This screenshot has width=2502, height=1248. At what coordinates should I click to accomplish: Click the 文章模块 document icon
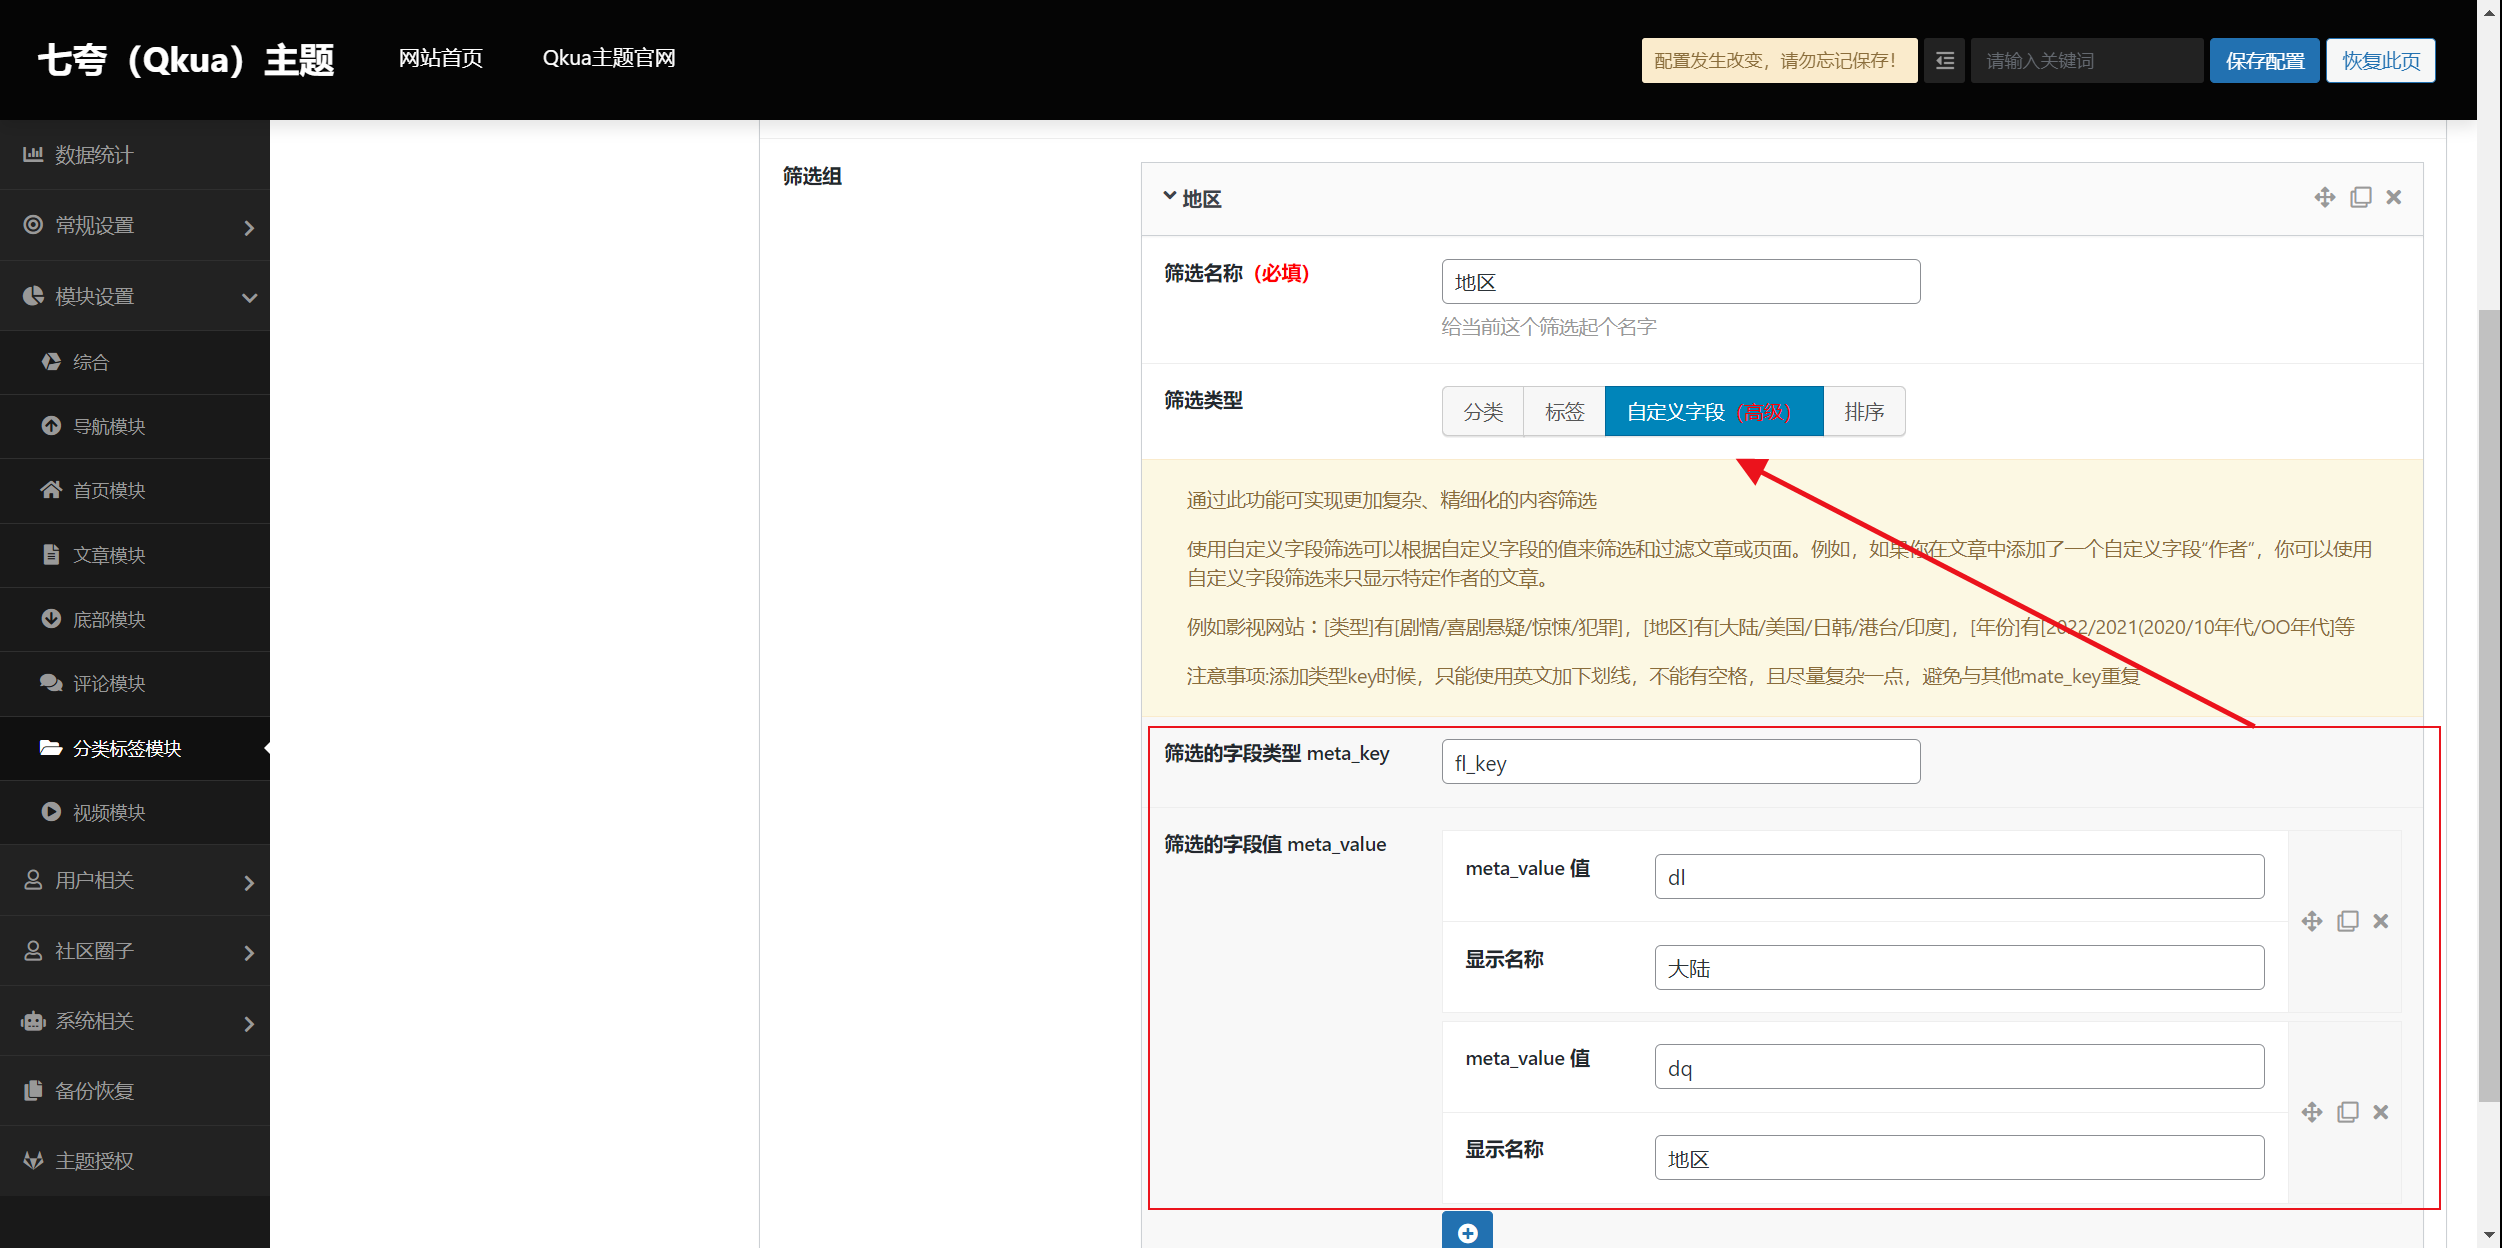tap(51, 554)
